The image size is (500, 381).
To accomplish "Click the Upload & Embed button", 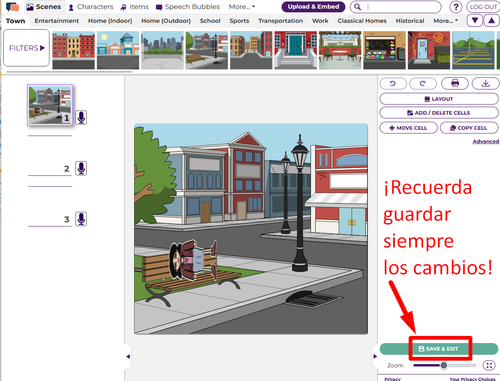I will pyautogui.click(x=313, y=7).
